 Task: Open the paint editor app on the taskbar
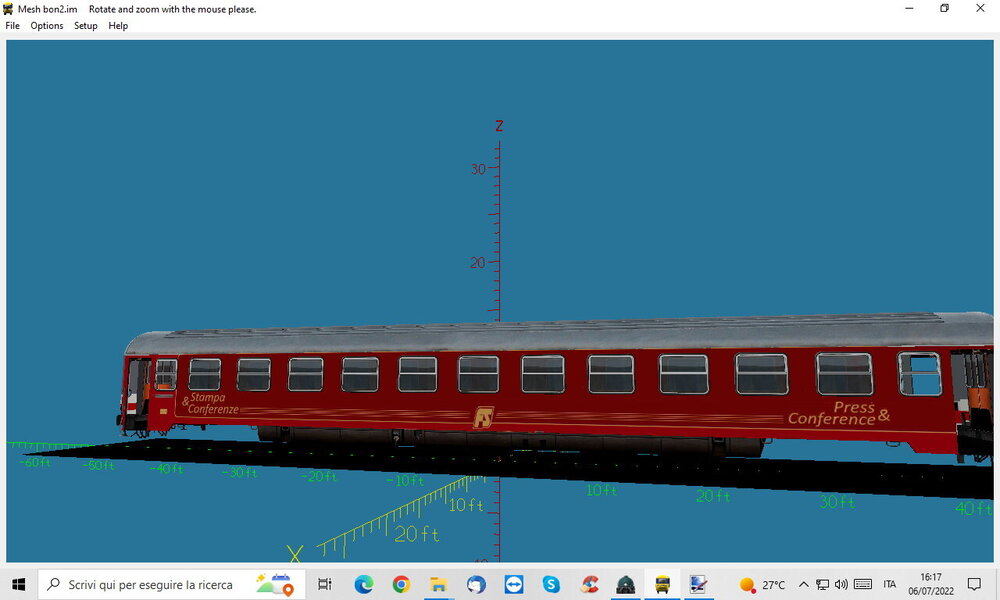pyautogui.click(x=698, y=584)
